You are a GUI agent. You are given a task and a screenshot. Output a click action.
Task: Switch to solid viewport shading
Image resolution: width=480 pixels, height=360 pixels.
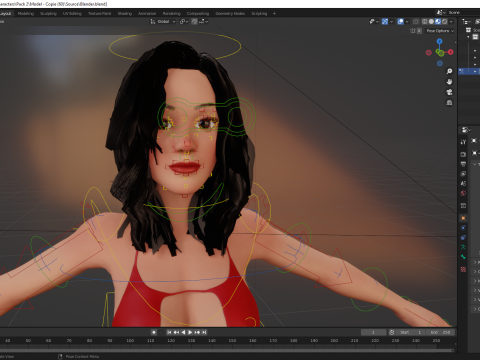click(x=431, y=21)
